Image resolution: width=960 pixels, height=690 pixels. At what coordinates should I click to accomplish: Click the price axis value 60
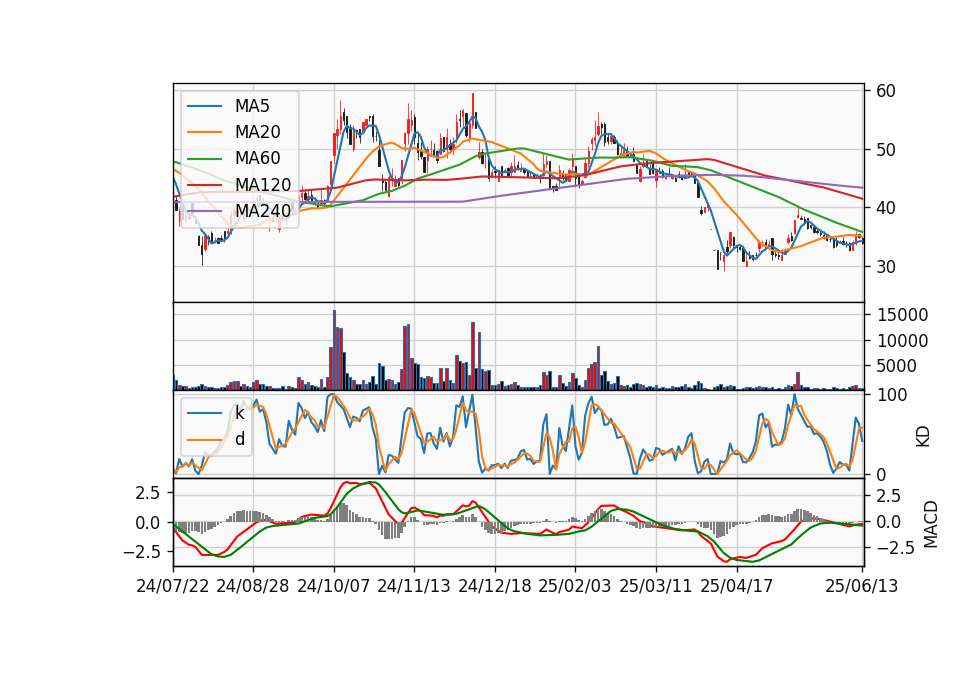[x=886, y=91]
